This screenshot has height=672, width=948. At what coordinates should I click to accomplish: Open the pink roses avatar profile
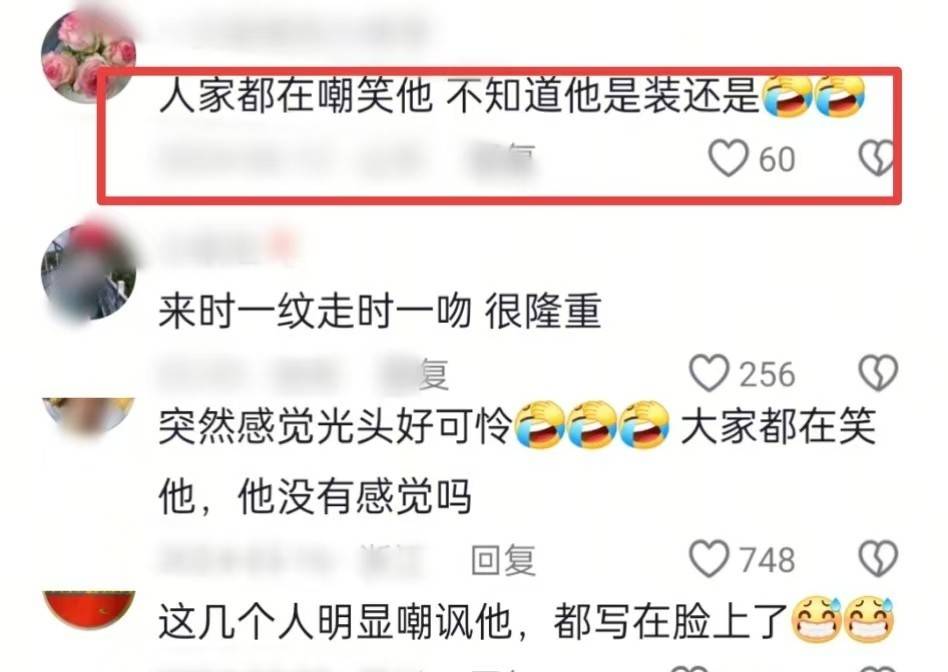click(88, 56)
